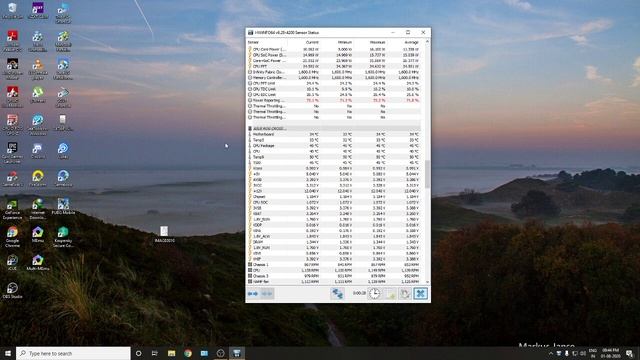Click the Average column header
The height and width of the screenshot is (360, 640).
[x=411, y=42]
